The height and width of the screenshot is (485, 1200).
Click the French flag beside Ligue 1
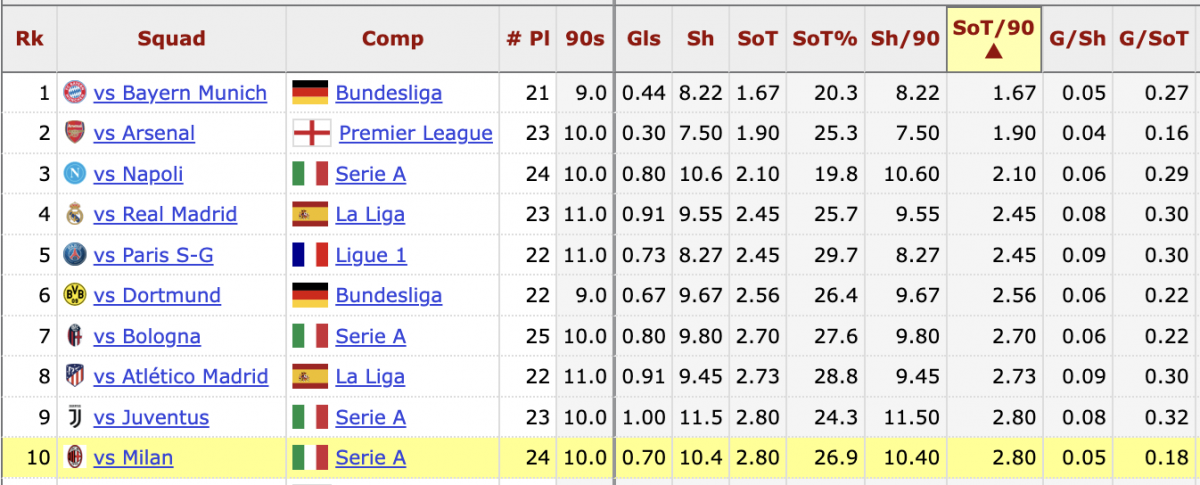(x=310, y=255)
